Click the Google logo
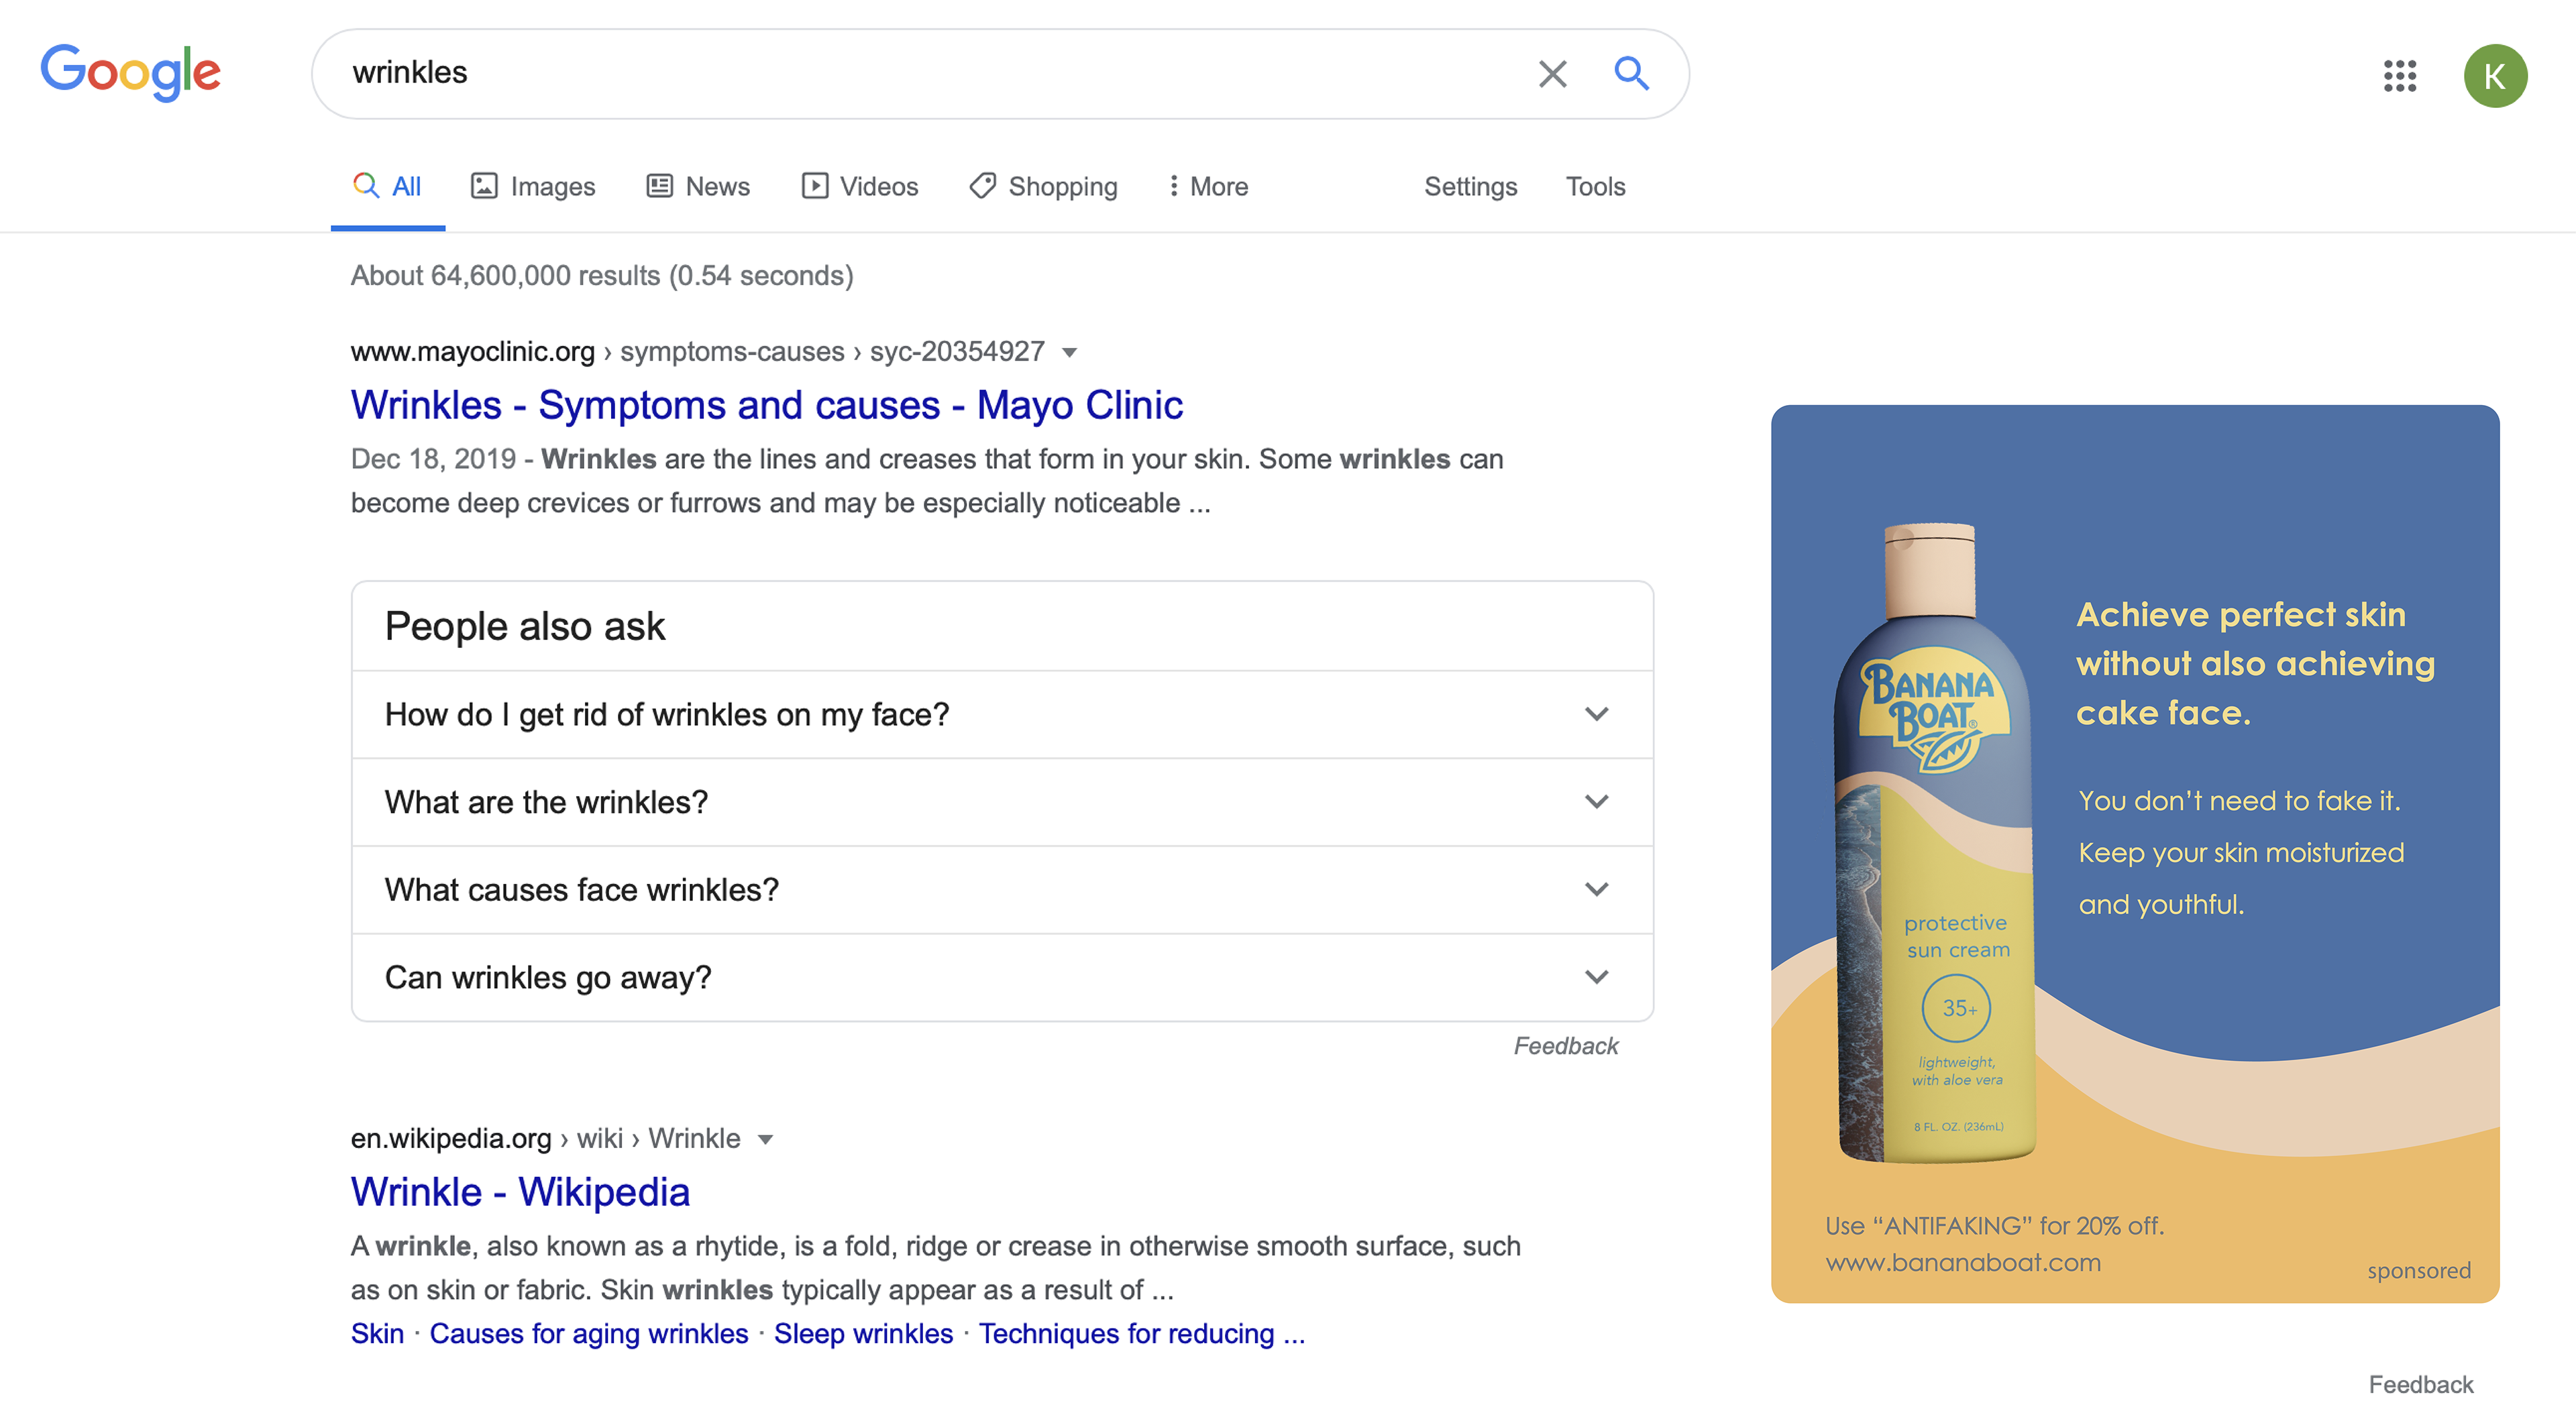This screenshot has height=1417, width=2576. pyautogui.click(x=130, y=72)
